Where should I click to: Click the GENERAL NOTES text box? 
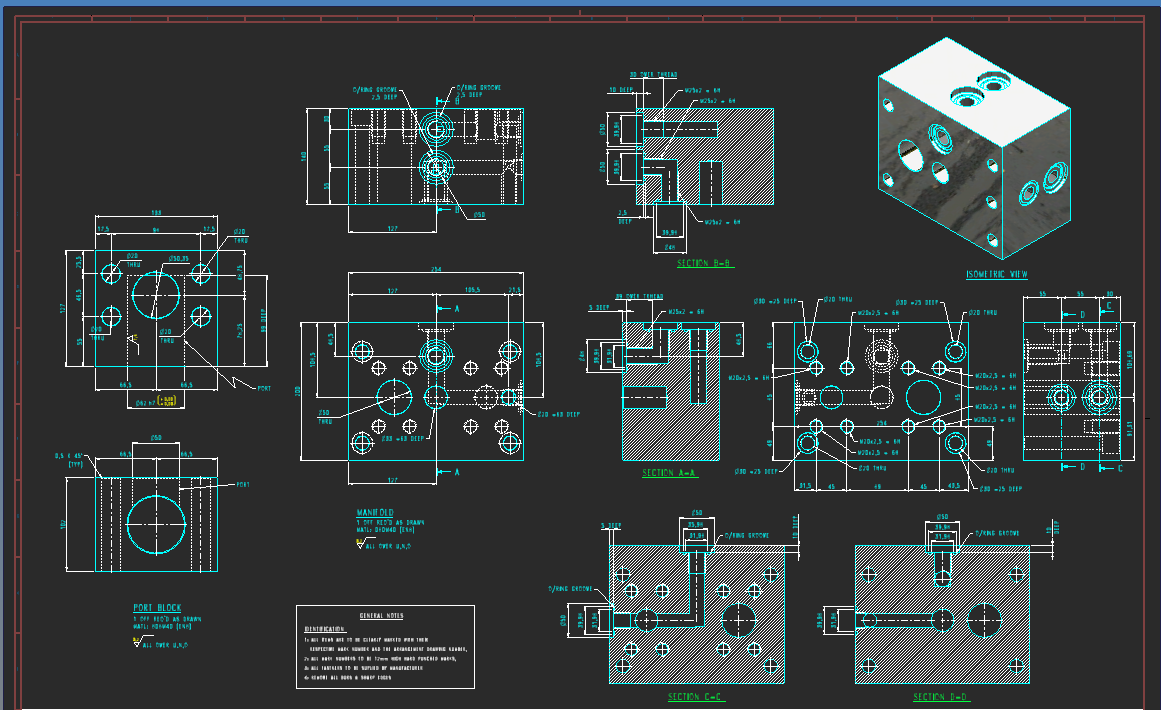(x=385, y=646)
